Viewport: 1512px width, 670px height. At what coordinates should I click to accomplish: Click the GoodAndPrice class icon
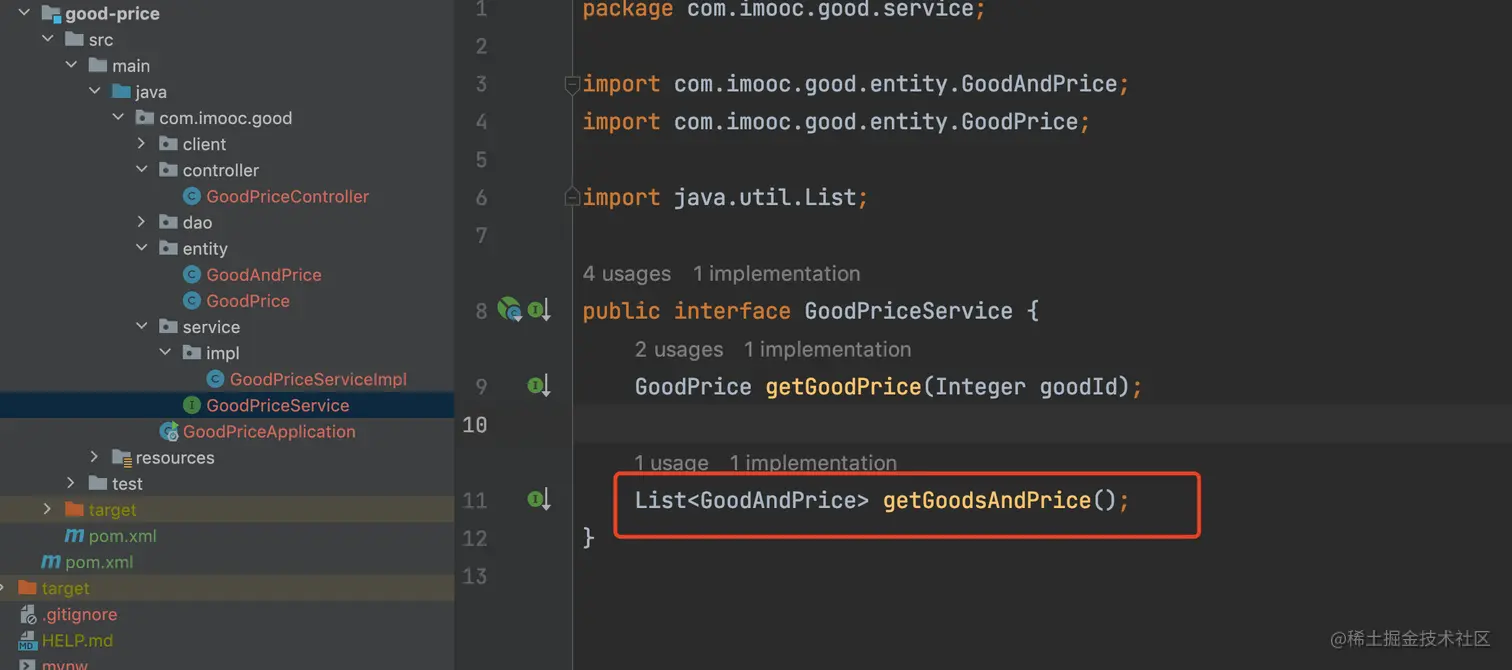pos(192,274)
